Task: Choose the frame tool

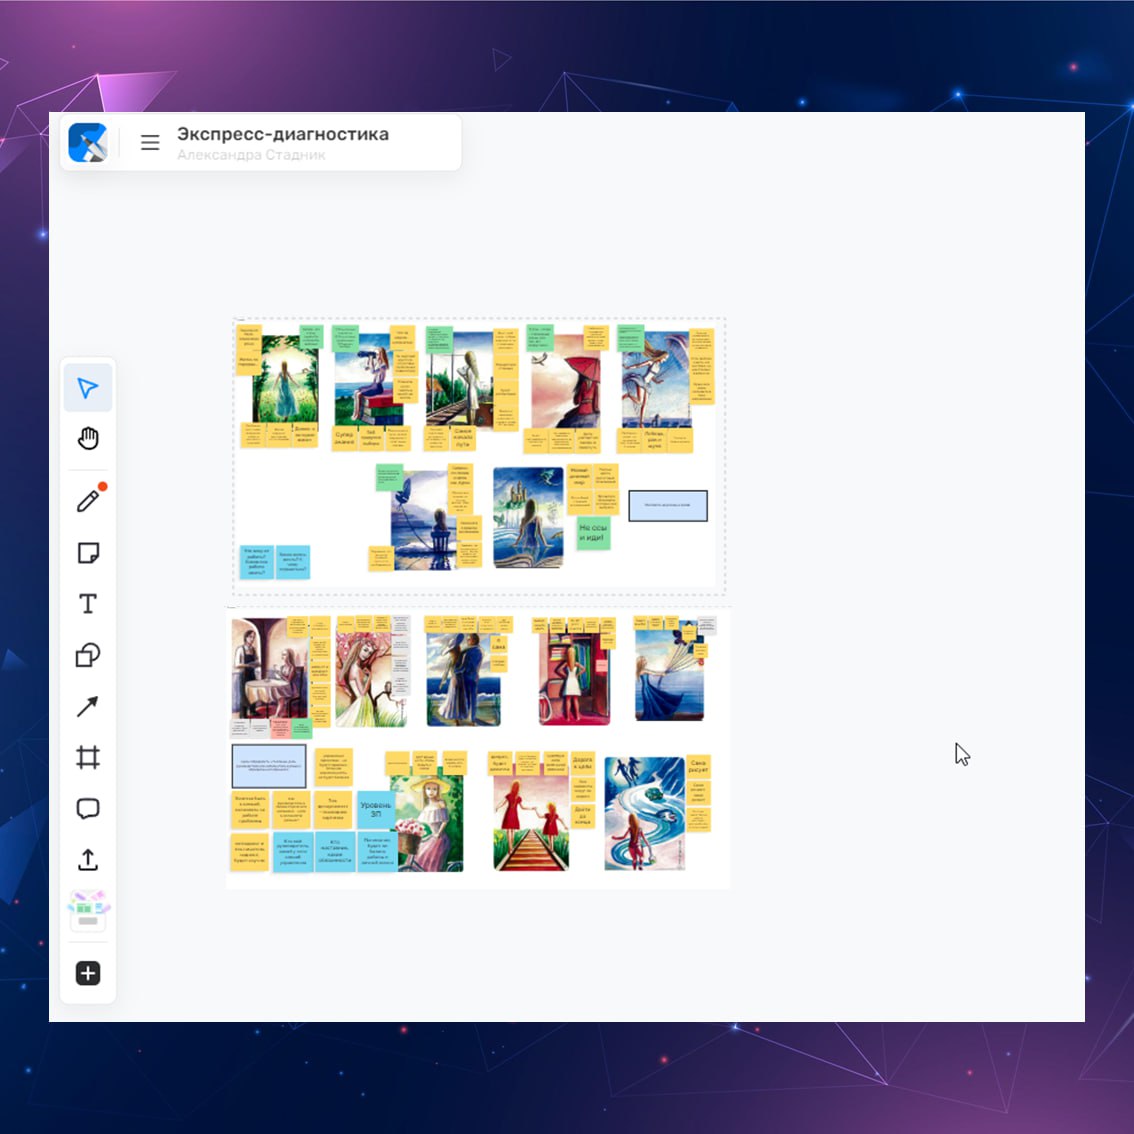Action: (x=88, y=757)
